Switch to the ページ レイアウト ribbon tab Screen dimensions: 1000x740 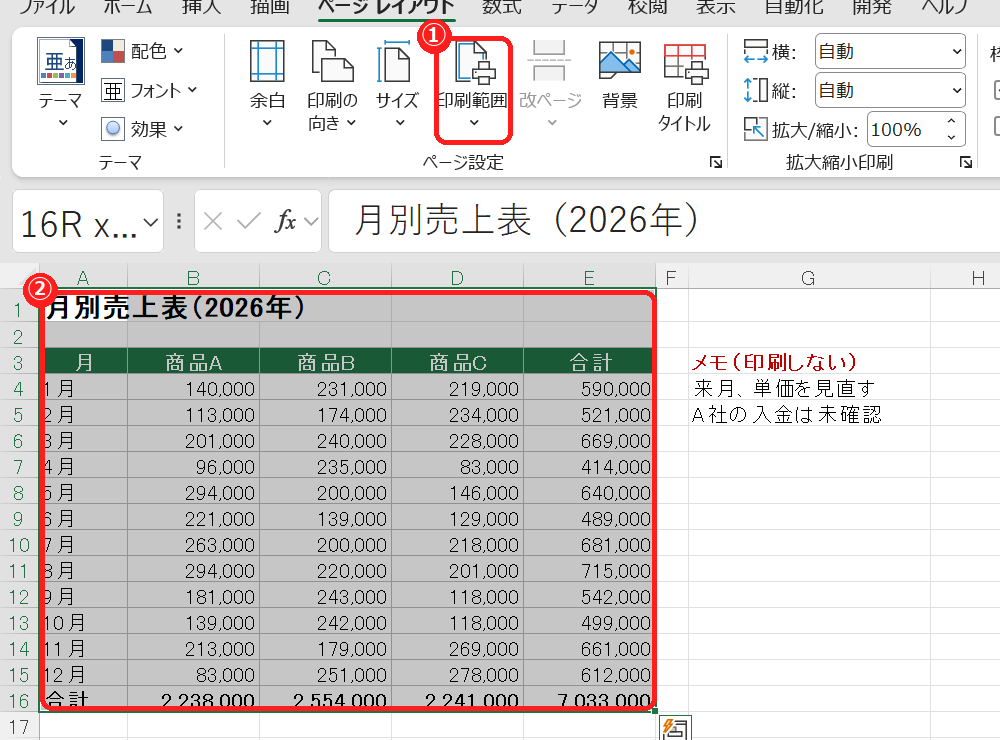386,7
